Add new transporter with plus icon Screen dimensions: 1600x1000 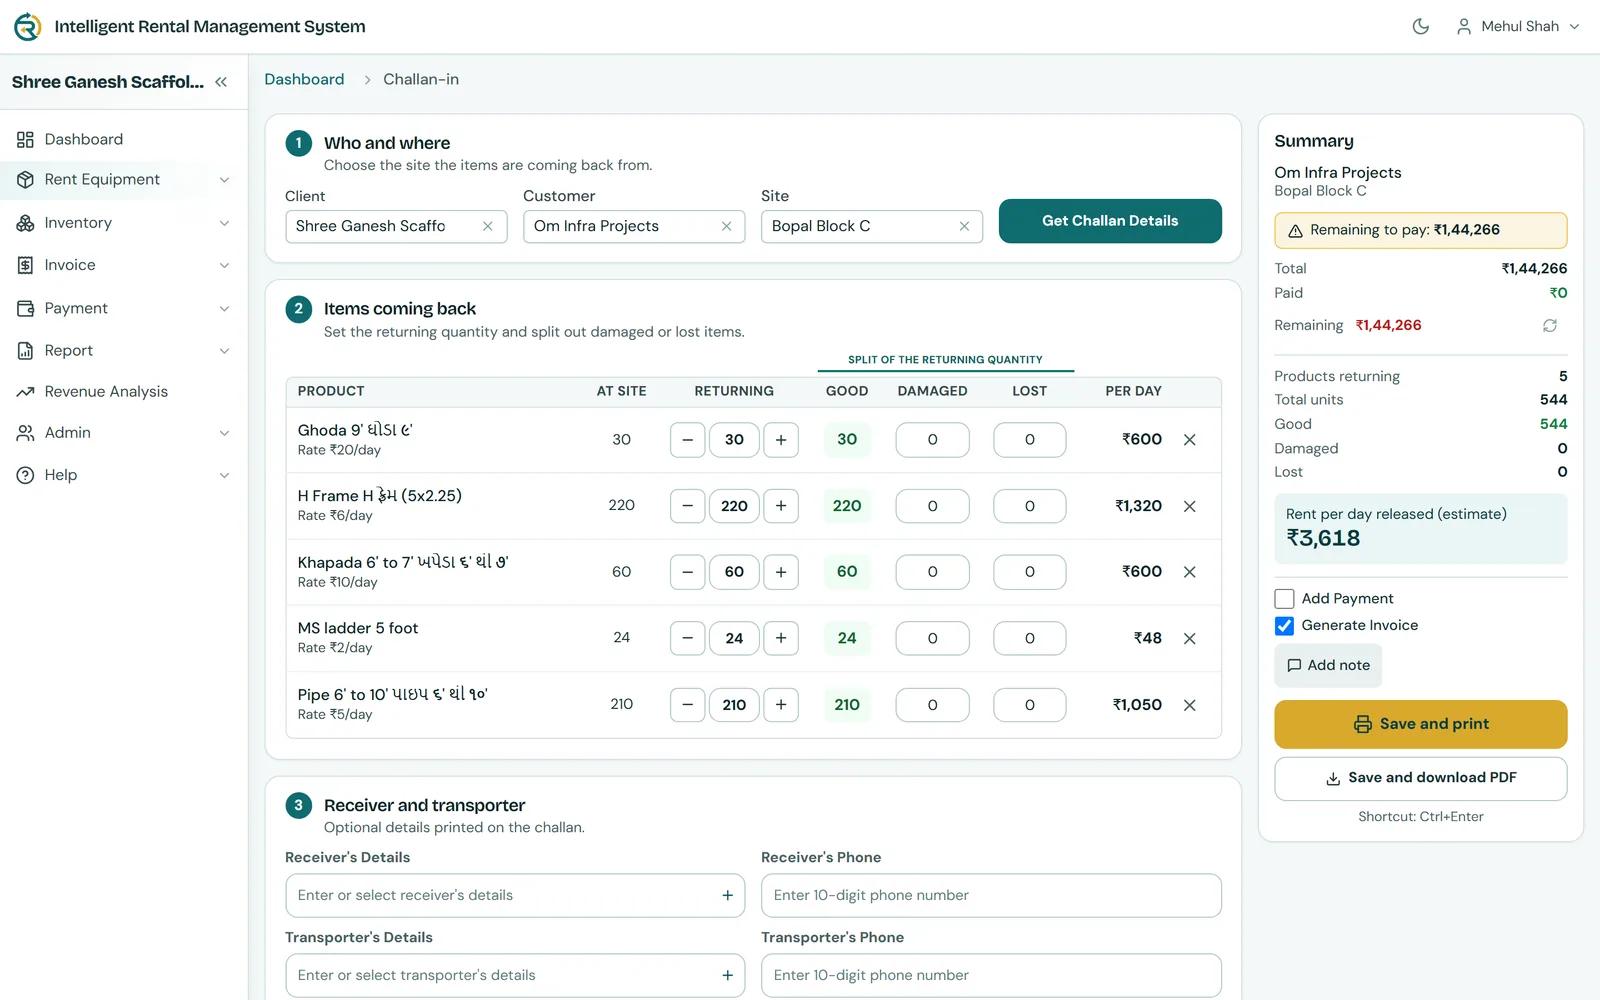pyautogui.click(x=728, y=975)
